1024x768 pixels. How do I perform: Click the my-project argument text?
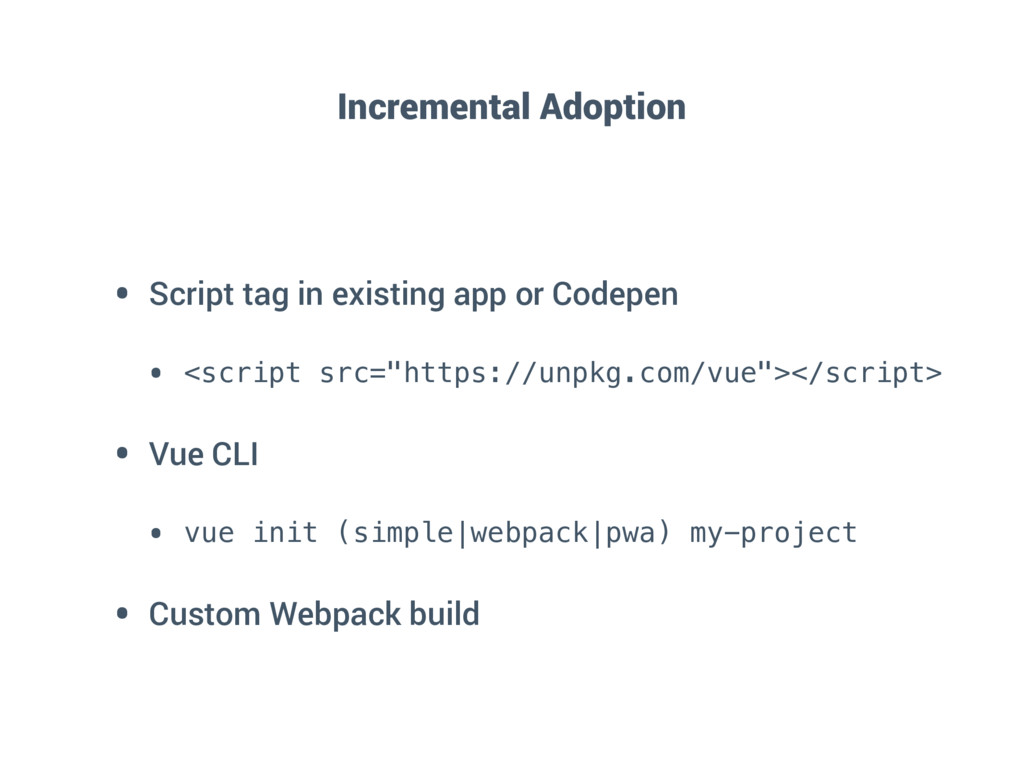[x=773, y=534]
